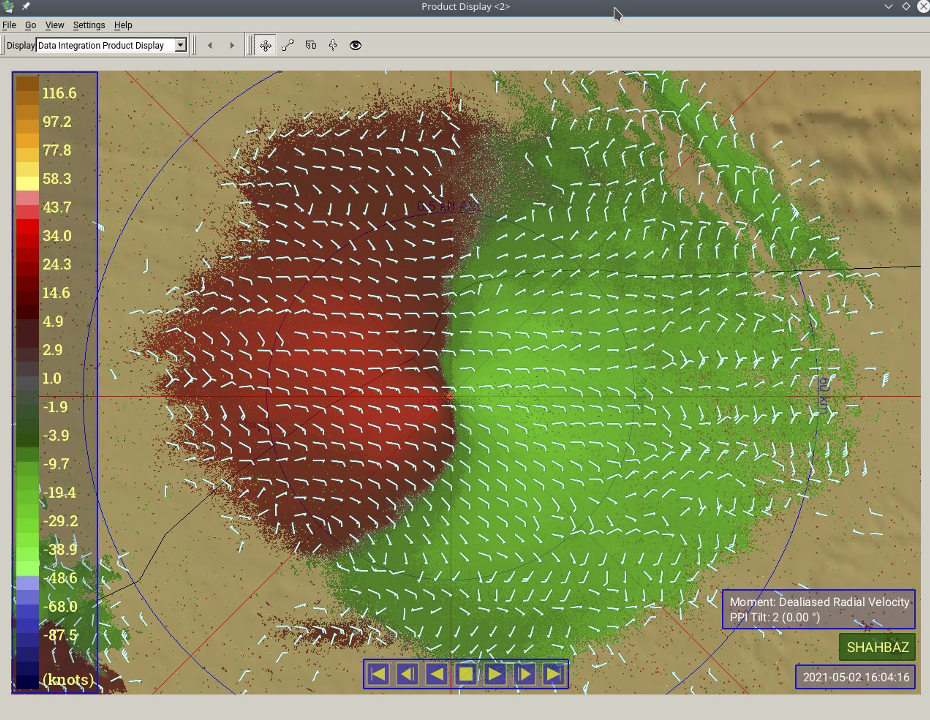Toggle the eye visibility icon in toolbar

coord(355,45)
